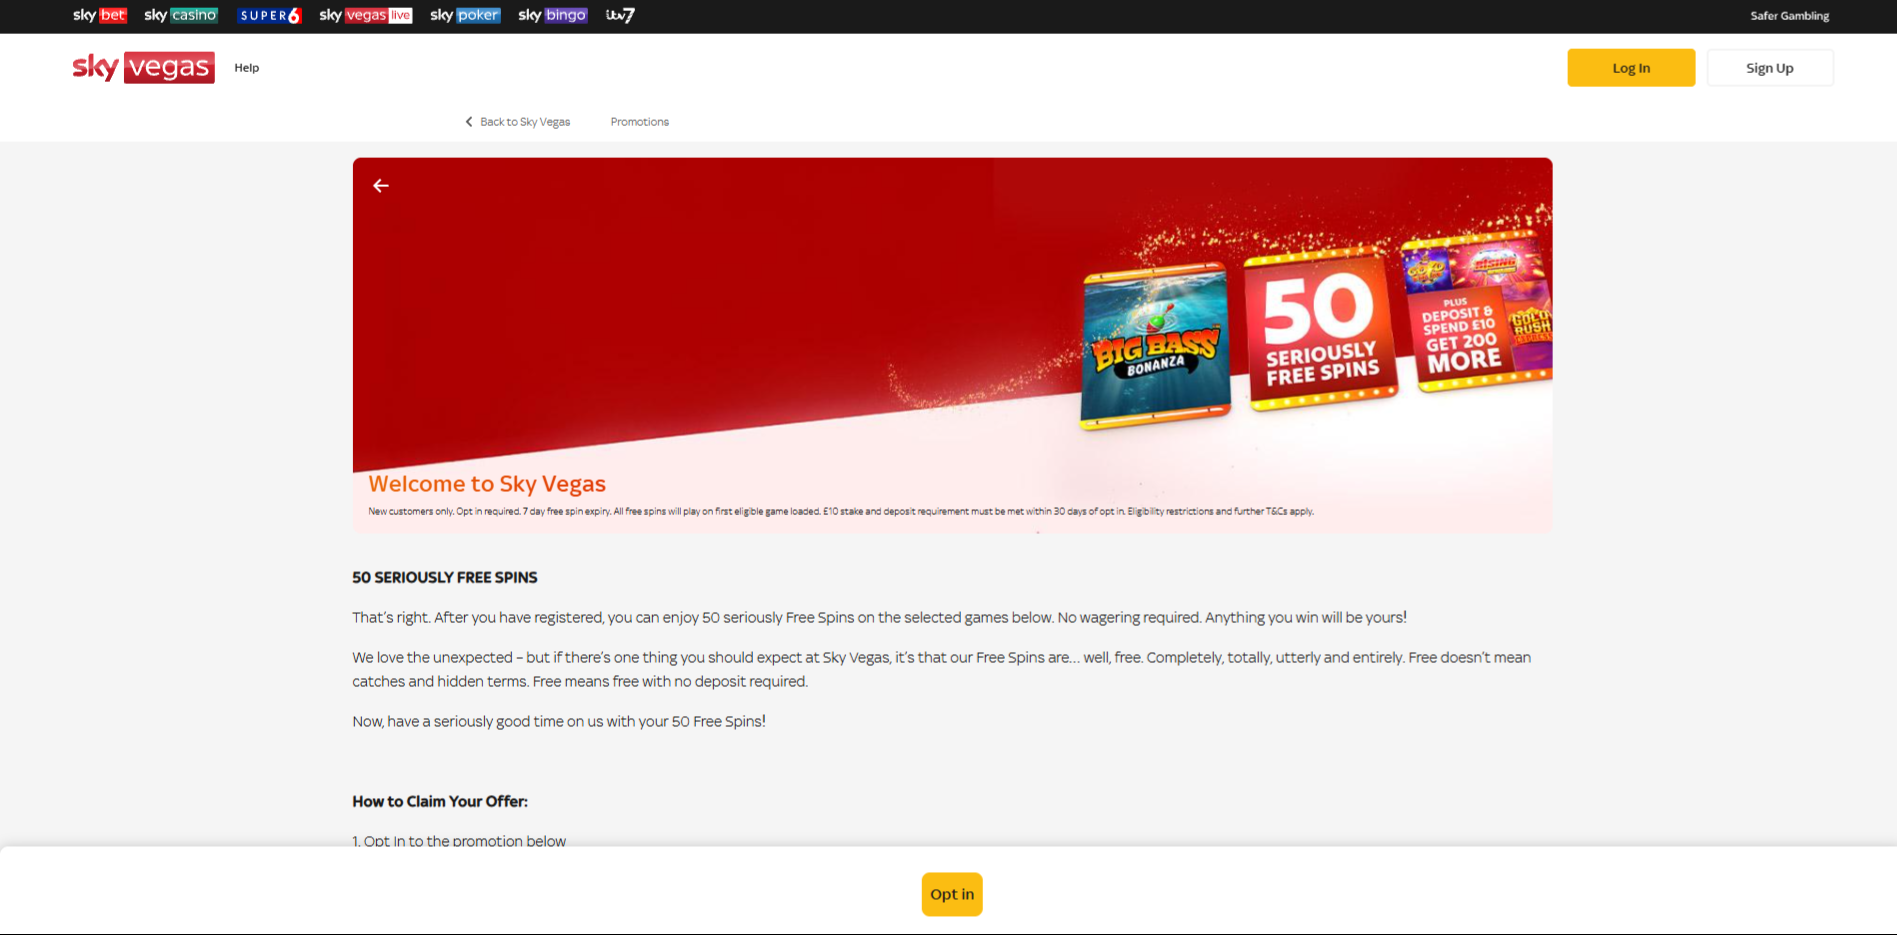The image size is (1897, 935).
Task: Click the Opt in button
Action: tap(952, 894)
